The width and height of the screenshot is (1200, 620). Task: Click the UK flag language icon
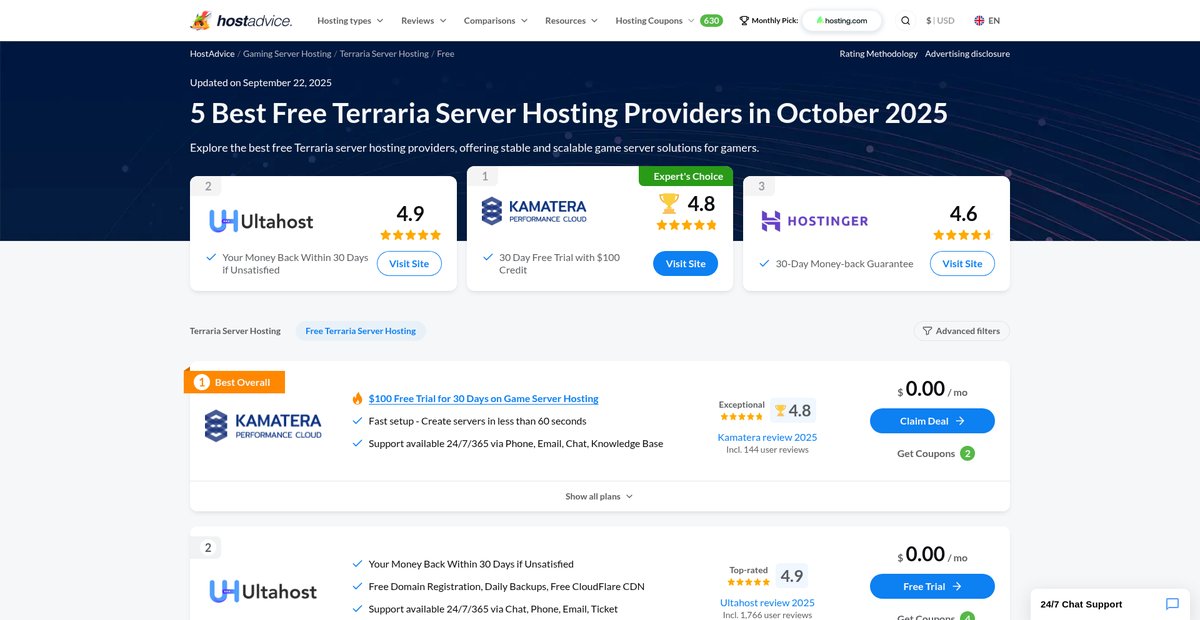[x=979, y=20]
